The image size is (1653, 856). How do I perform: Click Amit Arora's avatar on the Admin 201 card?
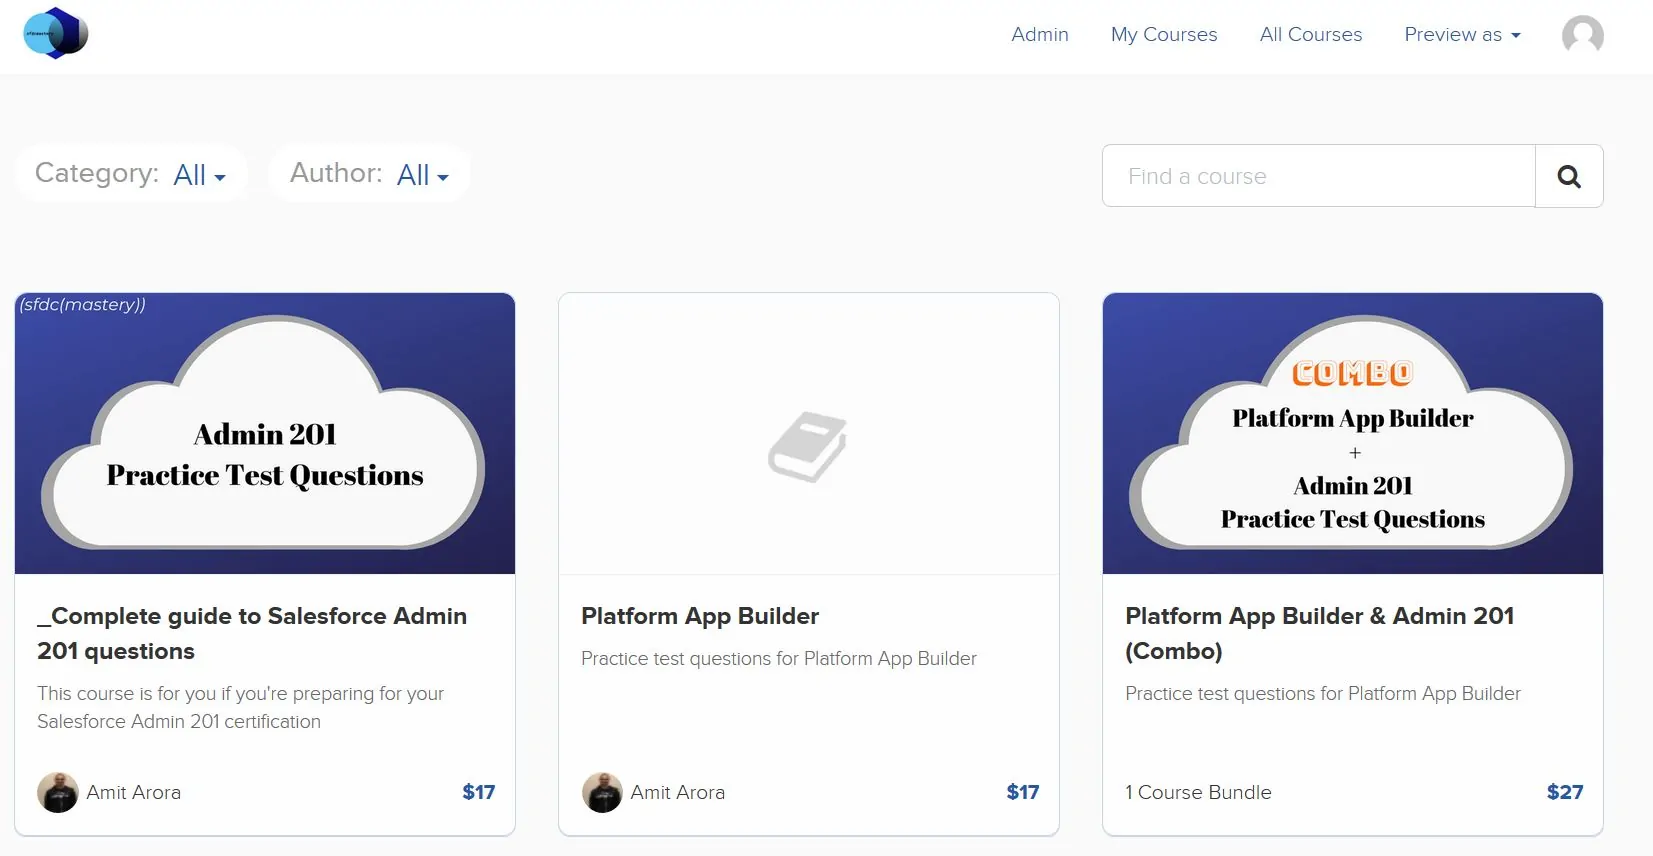click(58, 792)
